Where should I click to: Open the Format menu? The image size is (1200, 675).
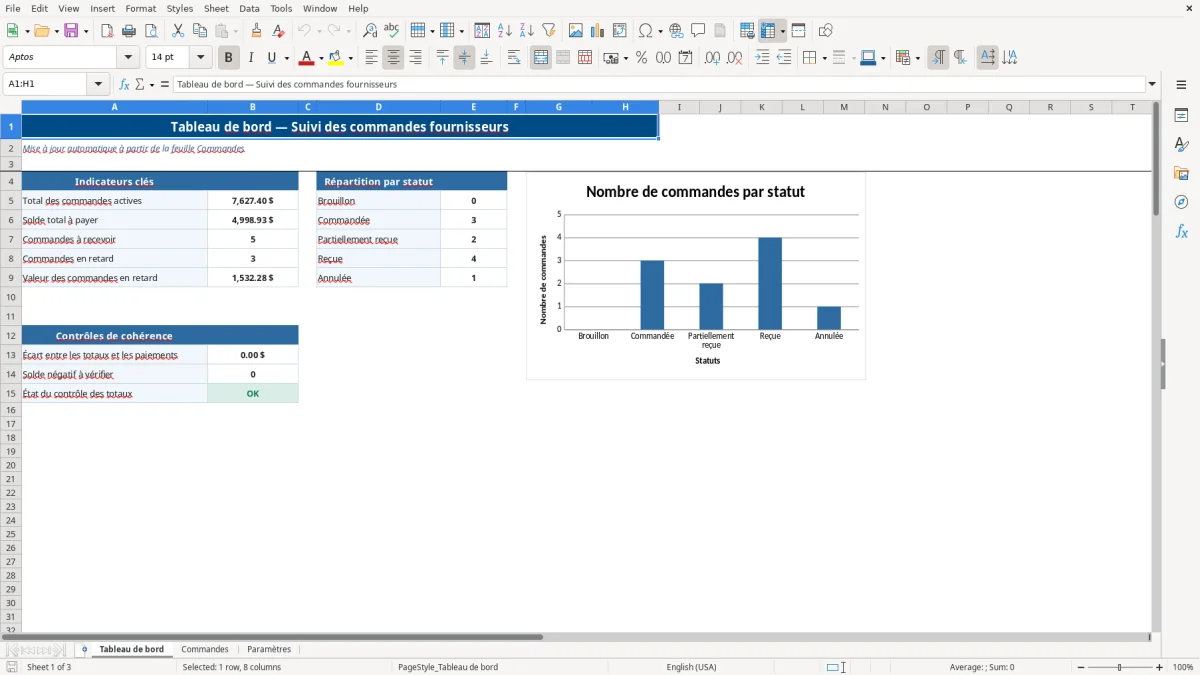point(140,8)
